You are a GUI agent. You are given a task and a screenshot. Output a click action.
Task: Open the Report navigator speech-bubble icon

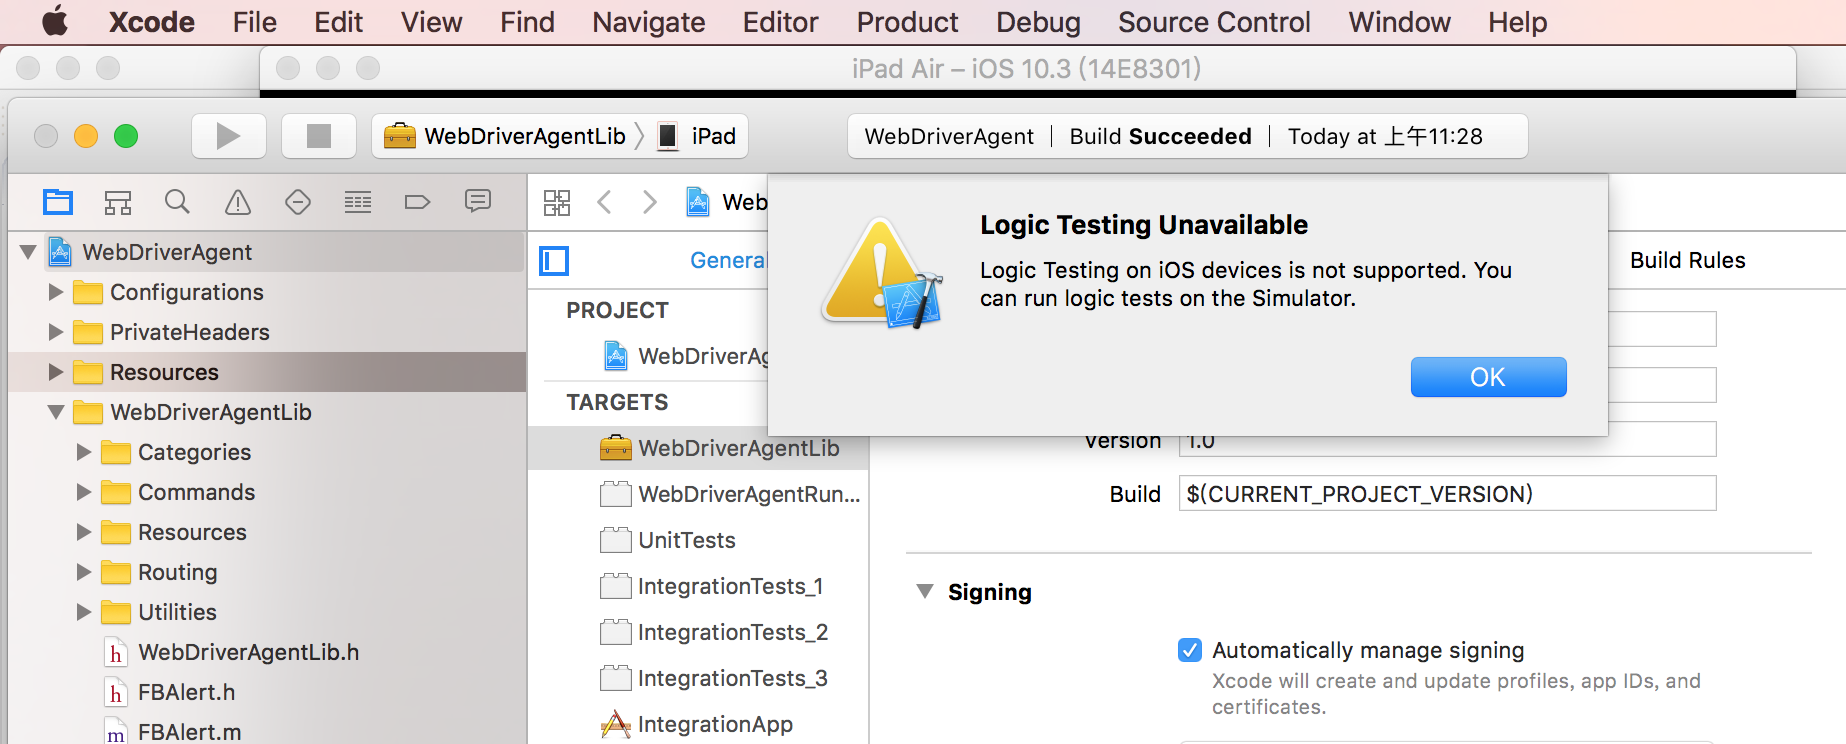[478, 202]
